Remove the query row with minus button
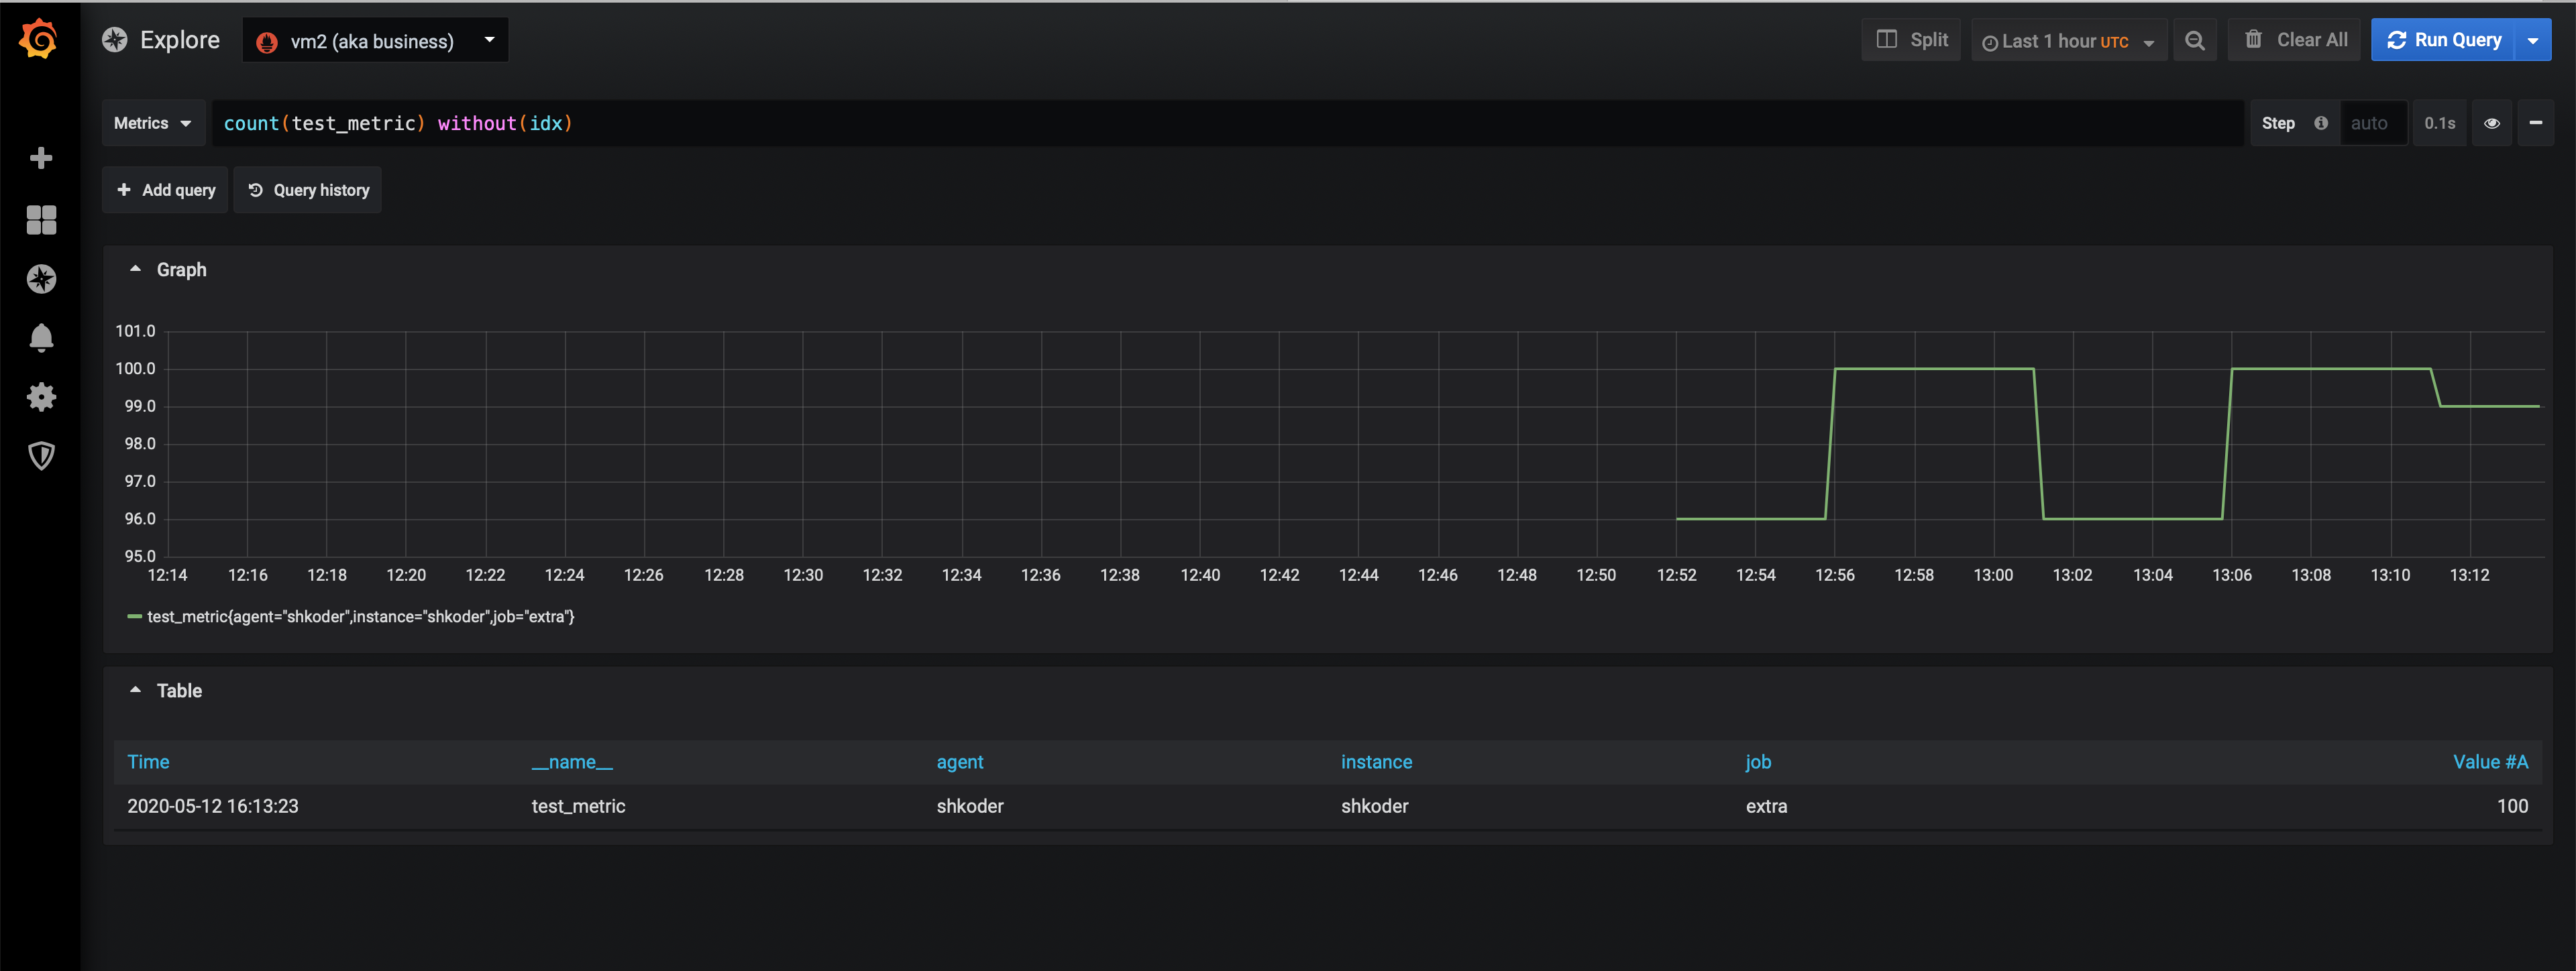2576x971 pixels. pos(2535,123)
